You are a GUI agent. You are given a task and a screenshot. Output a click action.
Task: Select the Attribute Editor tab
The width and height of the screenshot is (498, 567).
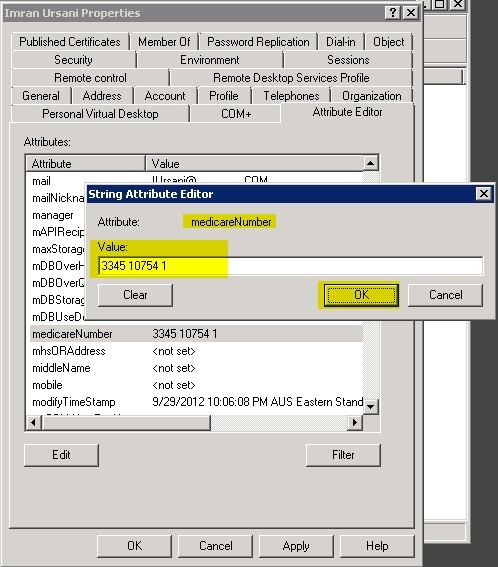click(x=347, y=112)
